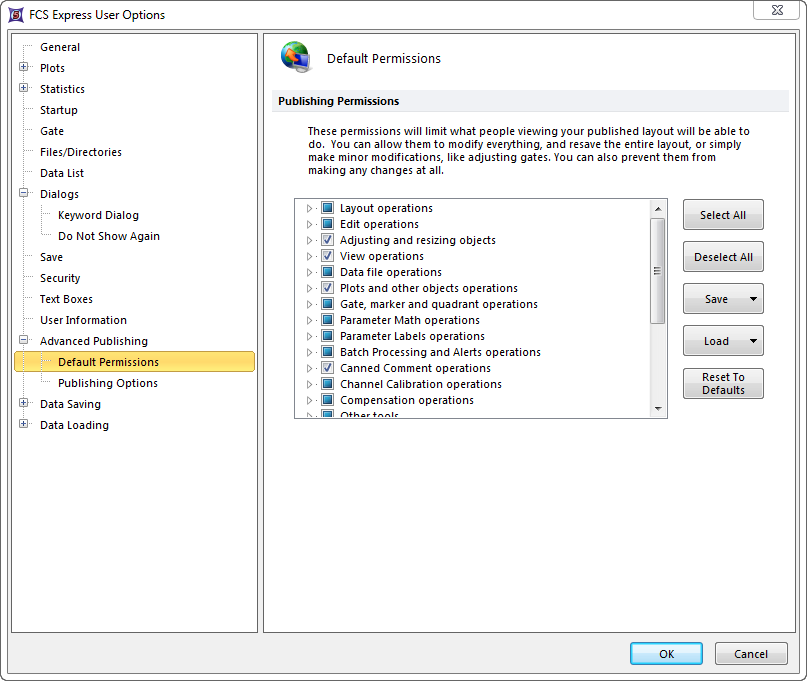Go to Keyword Dialog settings
The image size is (807, 681).
[x=98, y=215]
